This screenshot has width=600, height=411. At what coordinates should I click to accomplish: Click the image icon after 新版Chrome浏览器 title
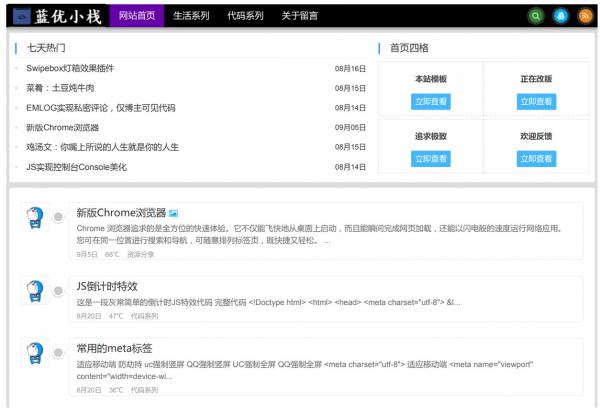click(x=174, y=213)
